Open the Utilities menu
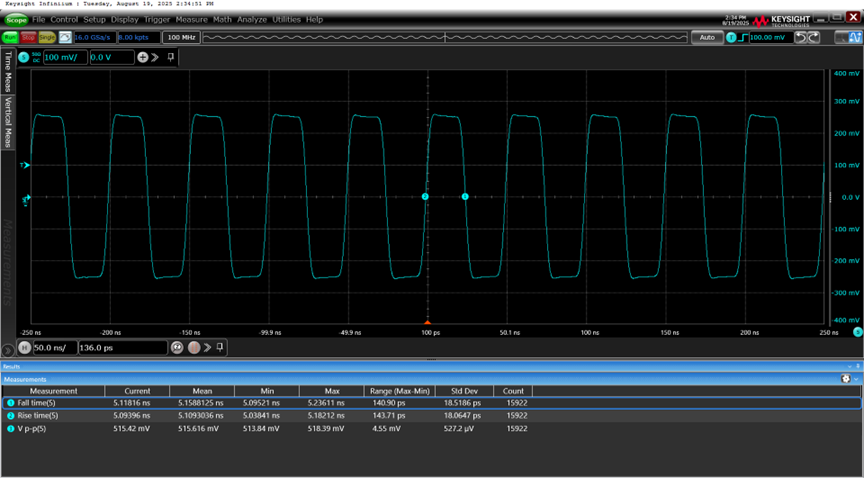The width and height of the screenshot is (864, 478). (287, 19)
